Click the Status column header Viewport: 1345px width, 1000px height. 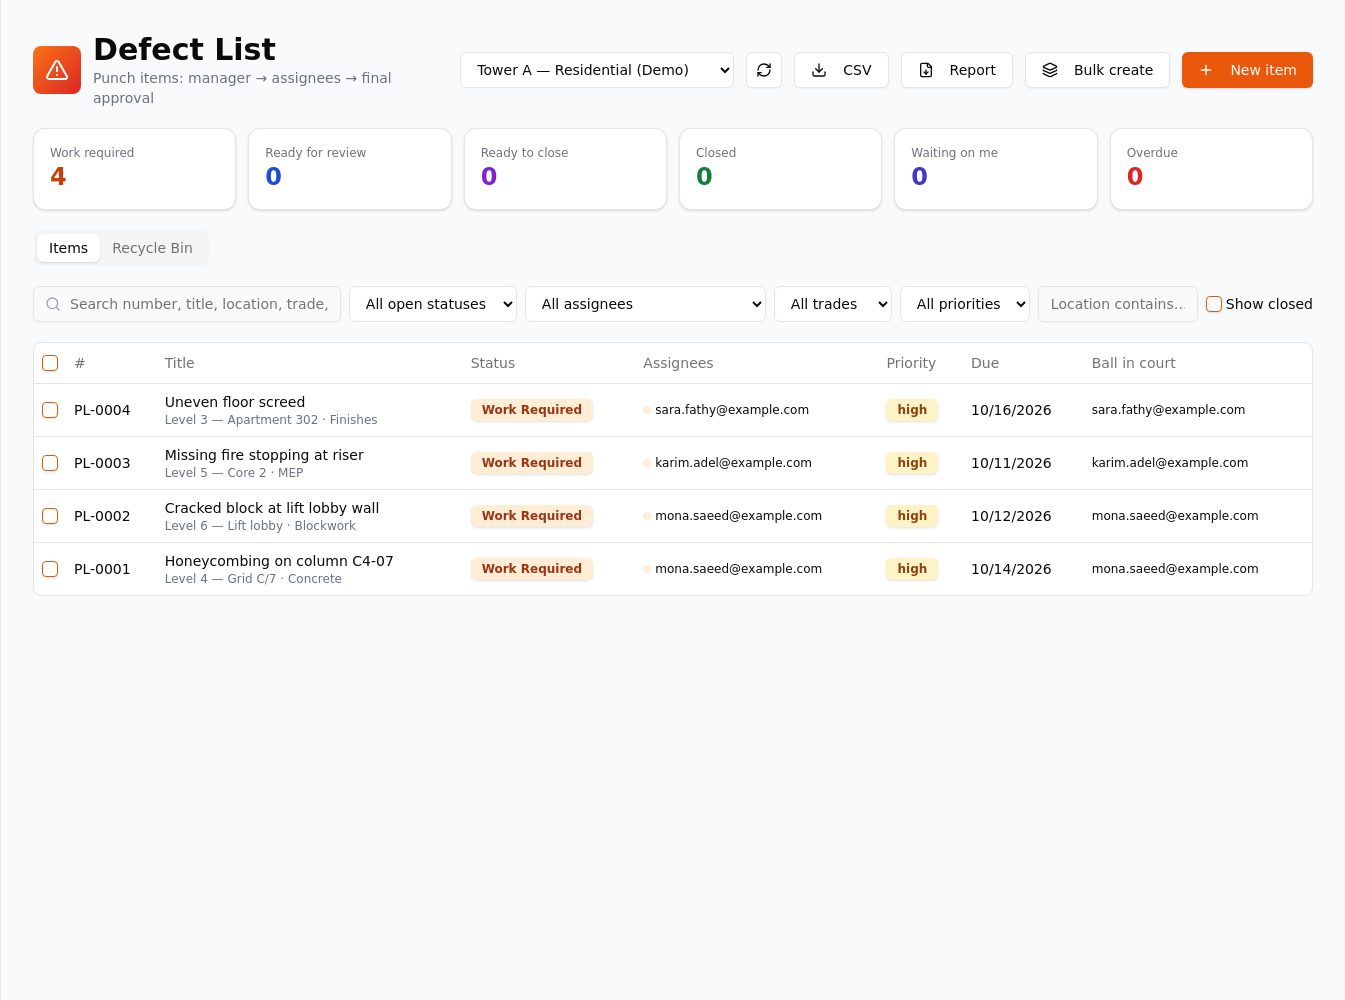click(493, 363)
